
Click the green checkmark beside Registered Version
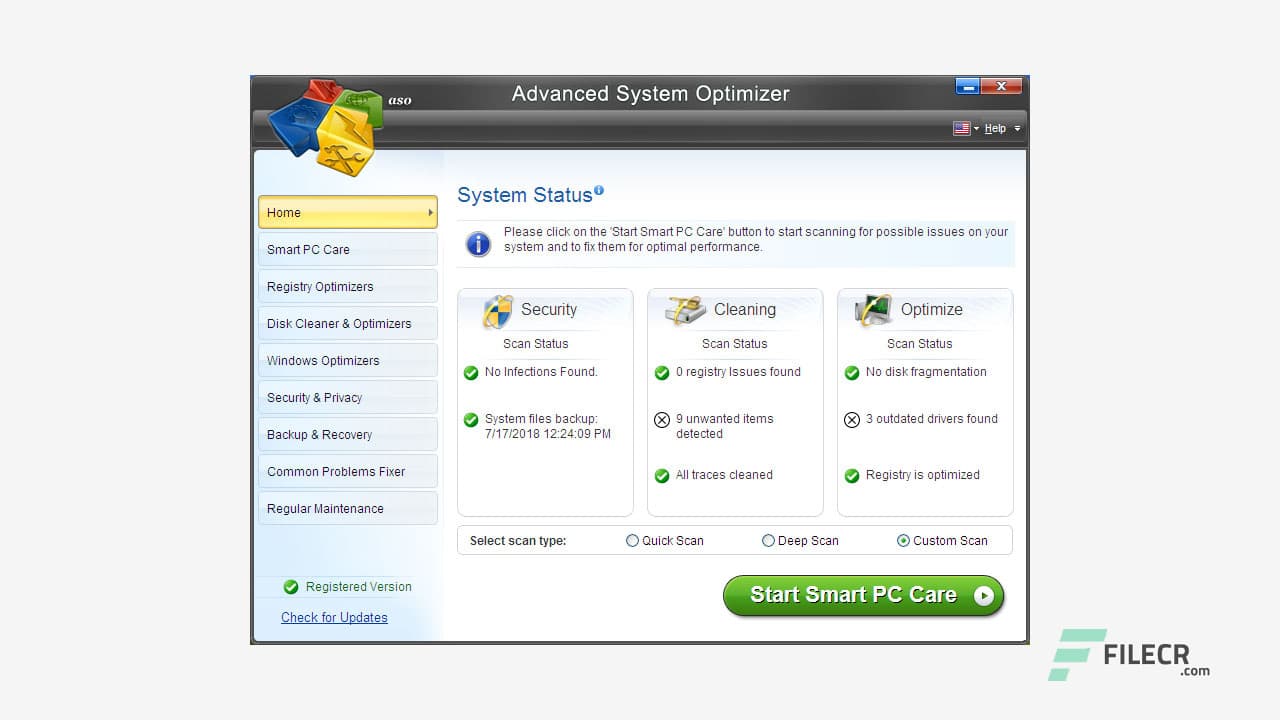(291, 587)
